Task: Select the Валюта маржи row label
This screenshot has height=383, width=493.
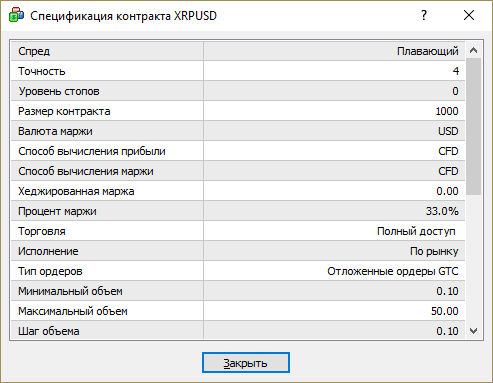Action: click(55, 131)
